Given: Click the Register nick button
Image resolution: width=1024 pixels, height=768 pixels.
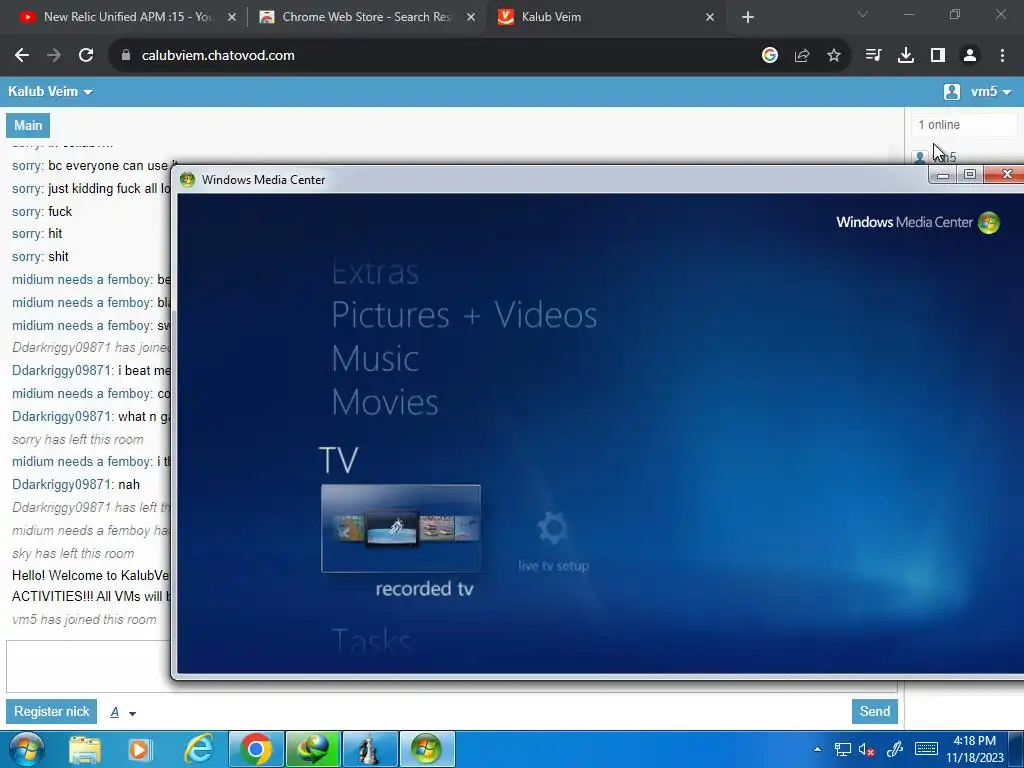Looking at the screenshot, I should tap(52, 711).
